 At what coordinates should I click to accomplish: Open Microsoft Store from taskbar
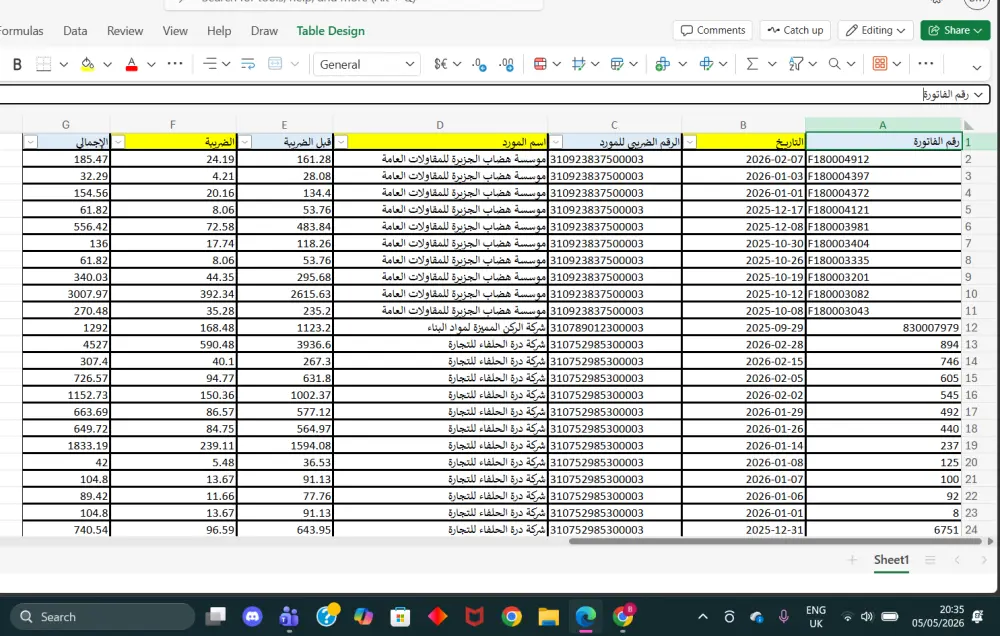(x=400, y=616)
